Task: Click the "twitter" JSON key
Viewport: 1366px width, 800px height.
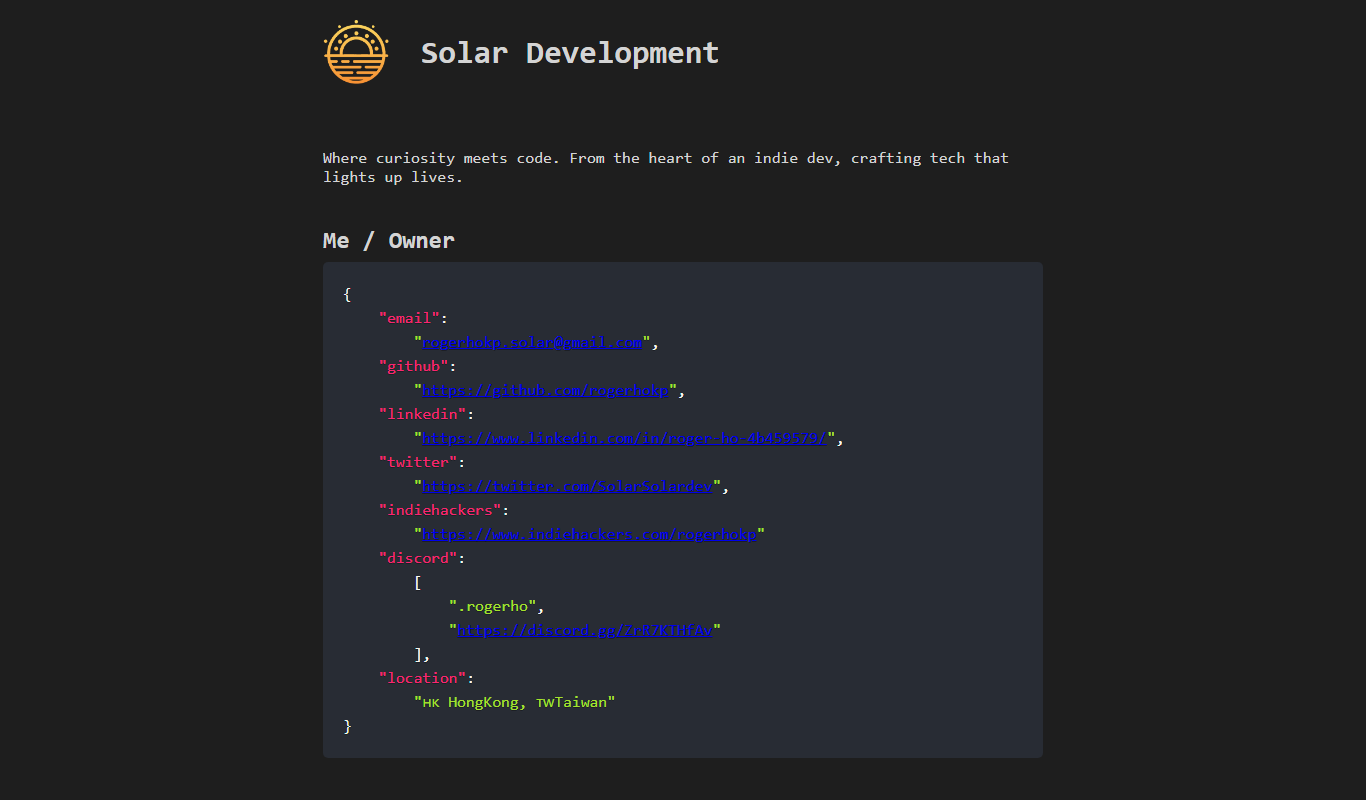Action: pos(418,462)
